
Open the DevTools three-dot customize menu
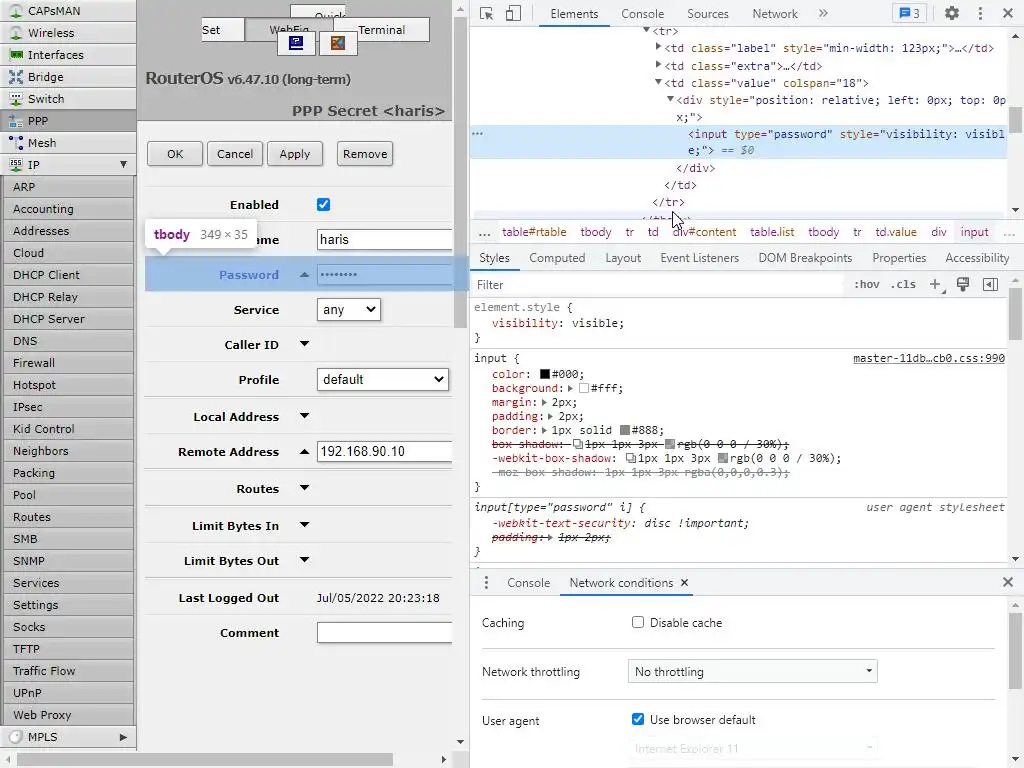coord(980,13)
